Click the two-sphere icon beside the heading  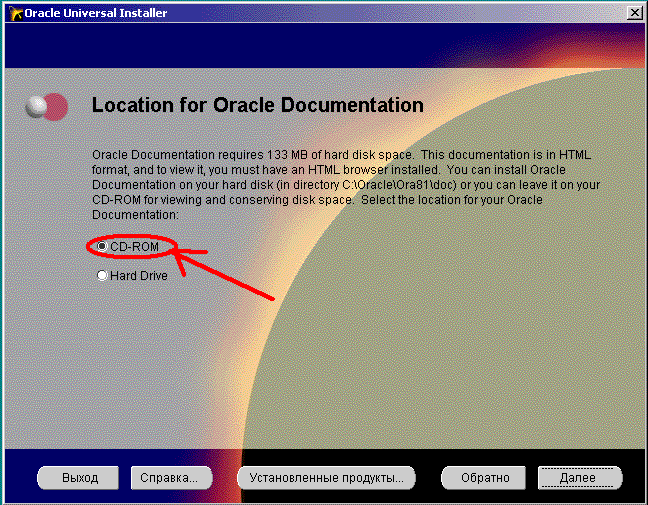(x=47, y=106)
